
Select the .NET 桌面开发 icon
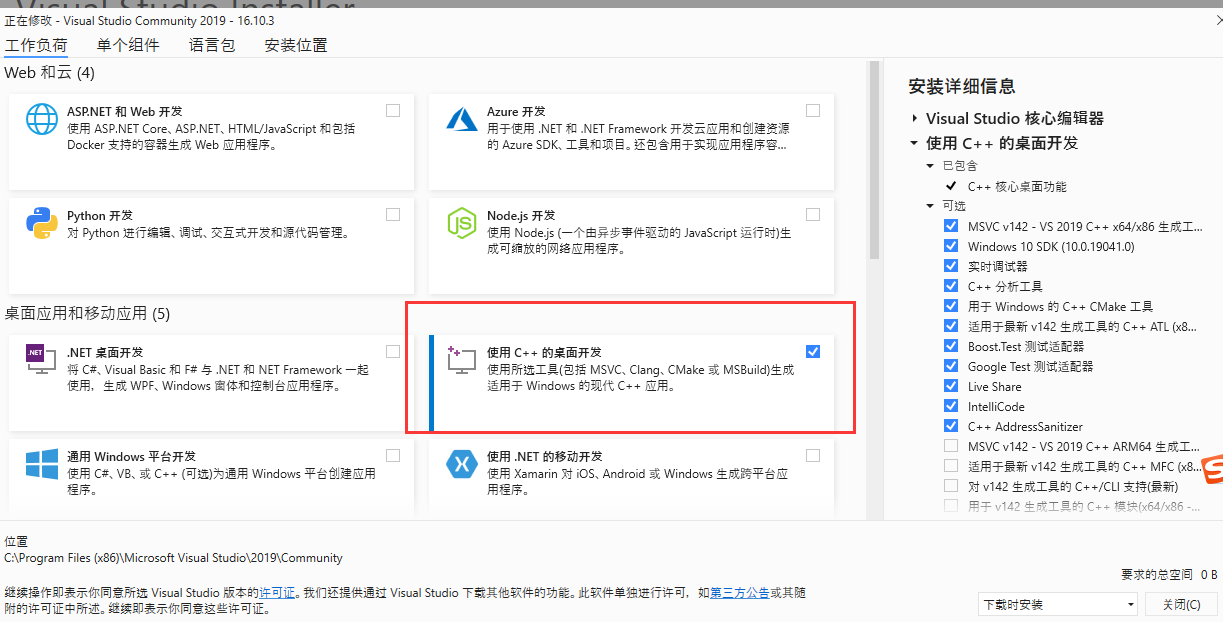40,360
